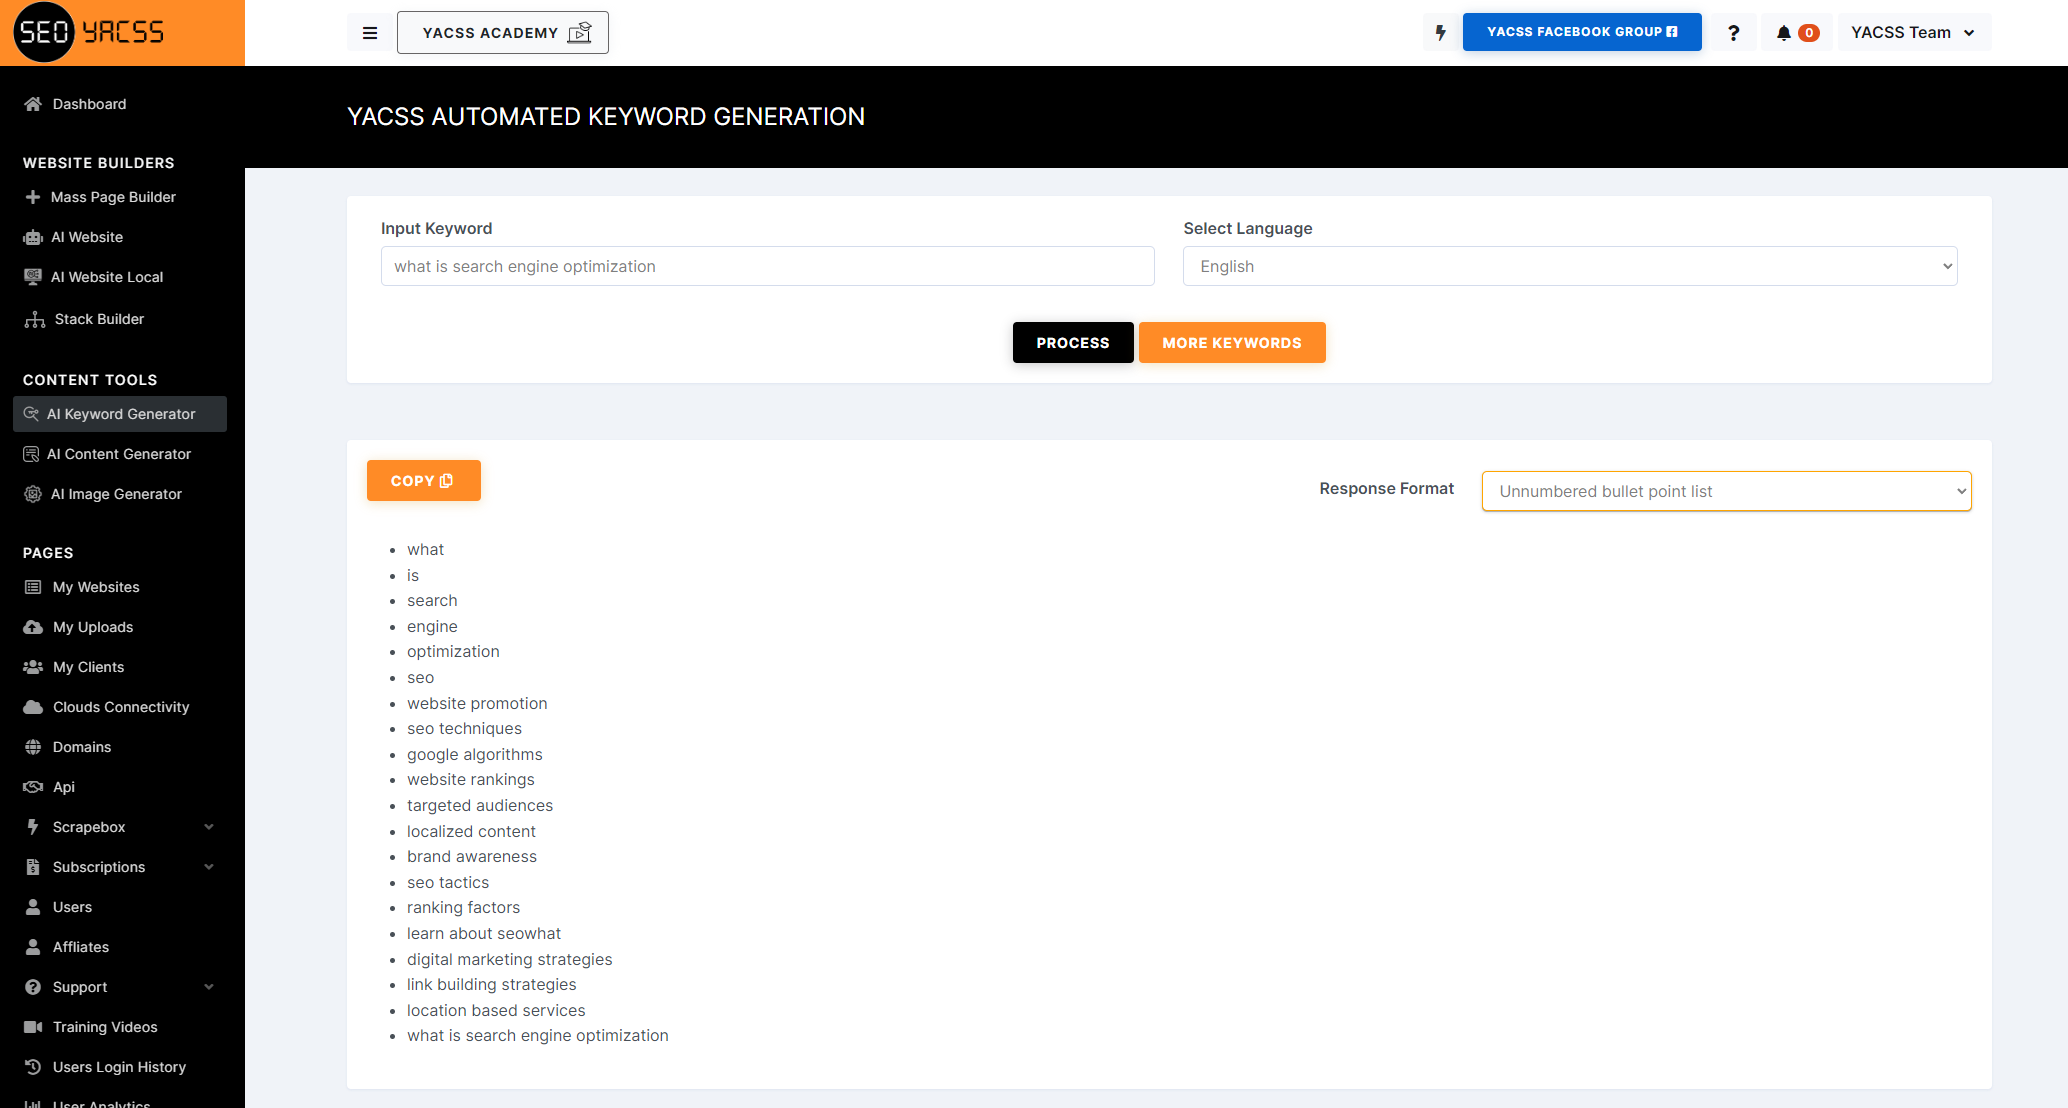The width and height of the screenshot is (2068, 1108).
Task: Click the 'website promotion' keyword
Action: 477,703
